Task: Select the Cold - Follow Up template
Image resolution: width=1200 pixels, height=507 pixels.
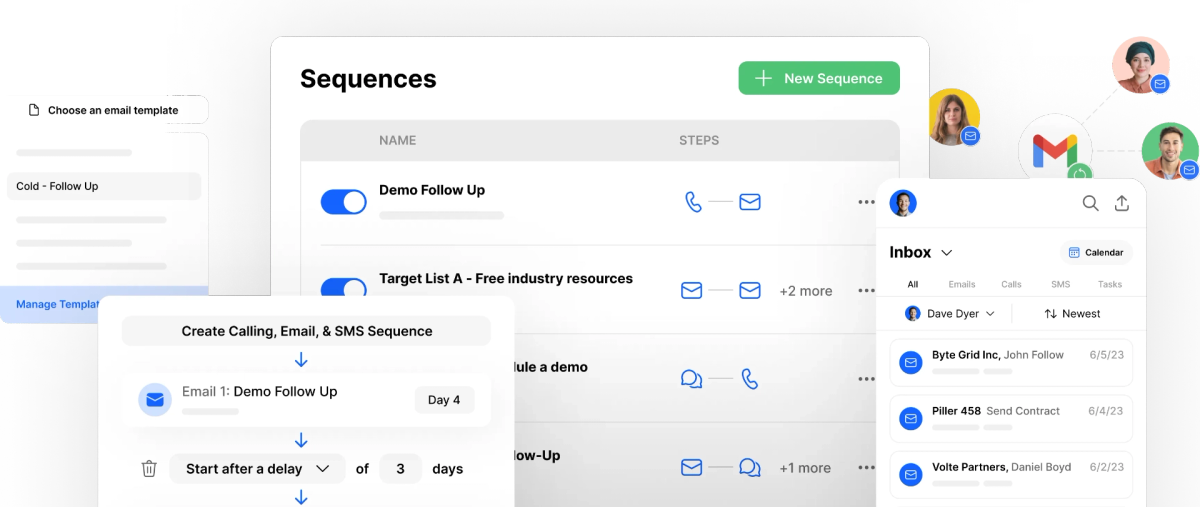Action: (x=104, y=186)
